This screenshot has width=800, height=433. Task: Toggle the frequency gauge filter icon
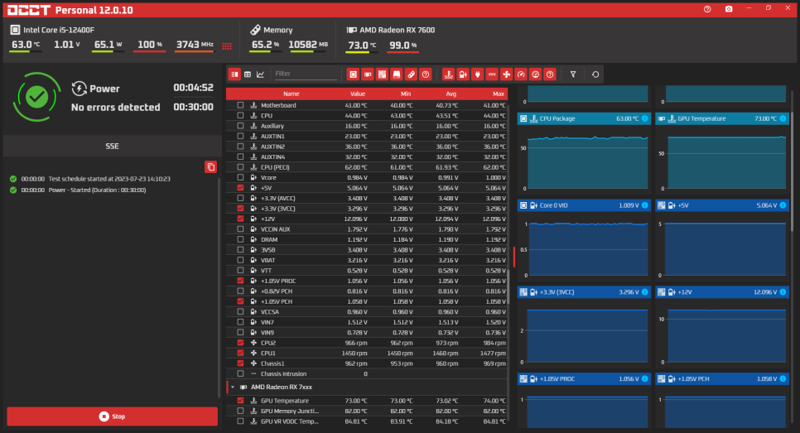(x=521, y=74)
